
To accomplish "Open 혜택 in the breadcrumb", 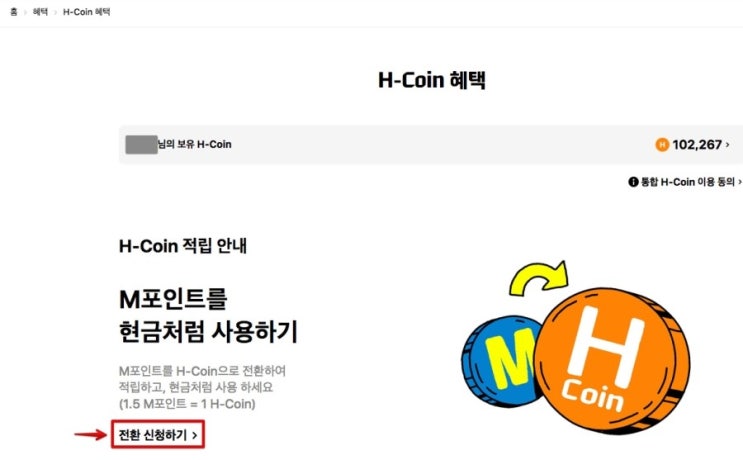I will pyautogui.click(x=40, y=12).
